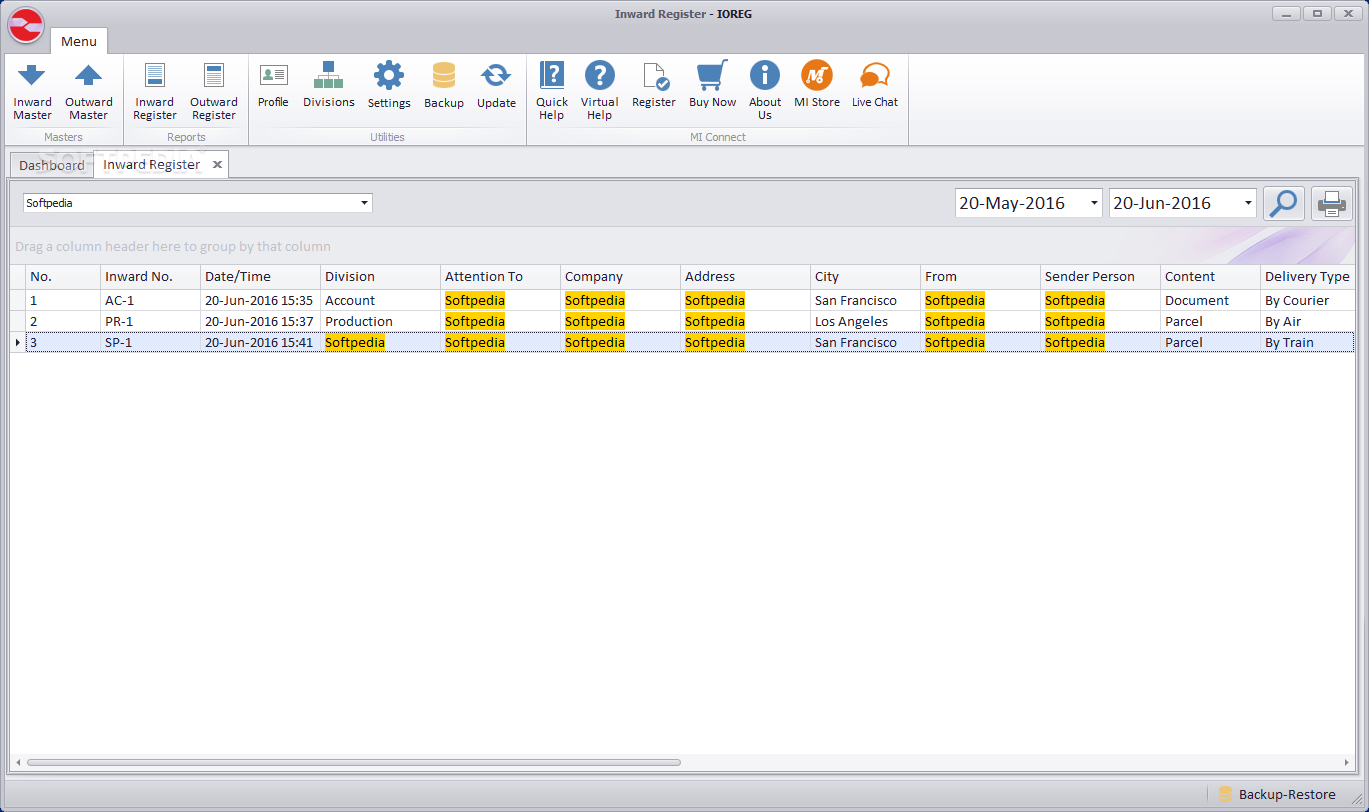Screen dimensions: 1369x812
Task: Open the Outward Register report
Action: point(214,91)
